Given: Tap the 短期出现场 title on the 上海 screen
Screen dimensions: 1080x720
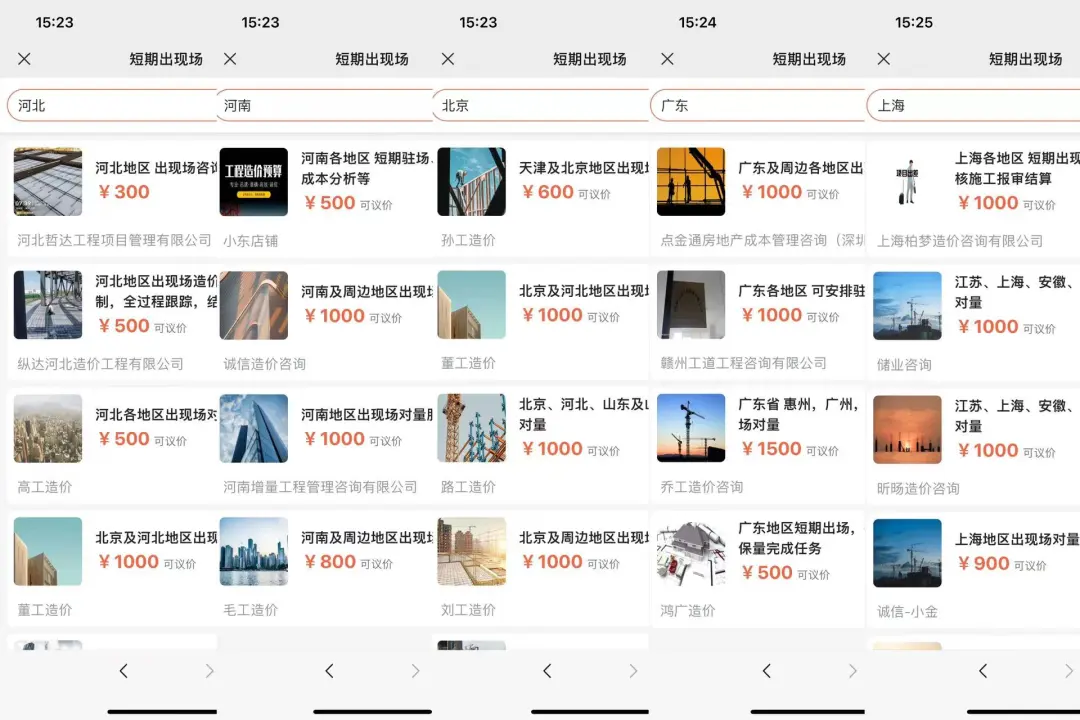Looking at the screenshot, I should [x=1024, y=59].
